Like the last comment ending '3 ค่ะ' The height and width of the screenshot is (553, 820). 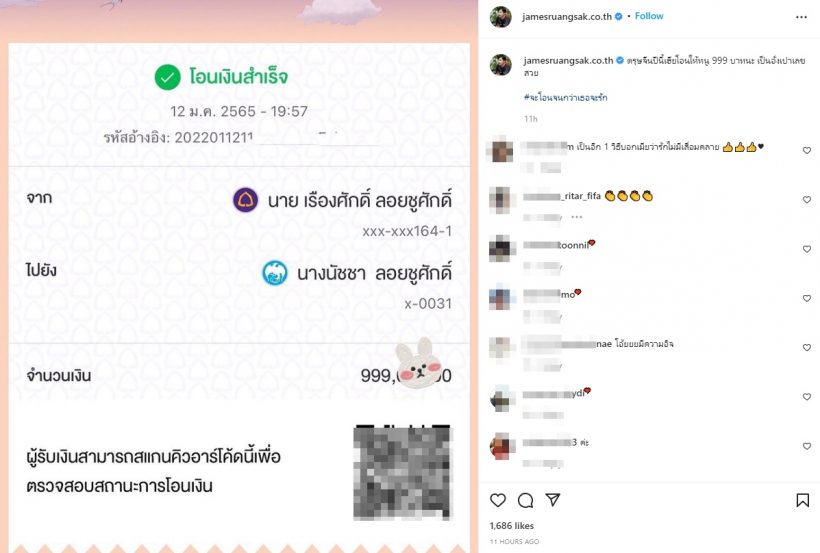click(806, 446)
